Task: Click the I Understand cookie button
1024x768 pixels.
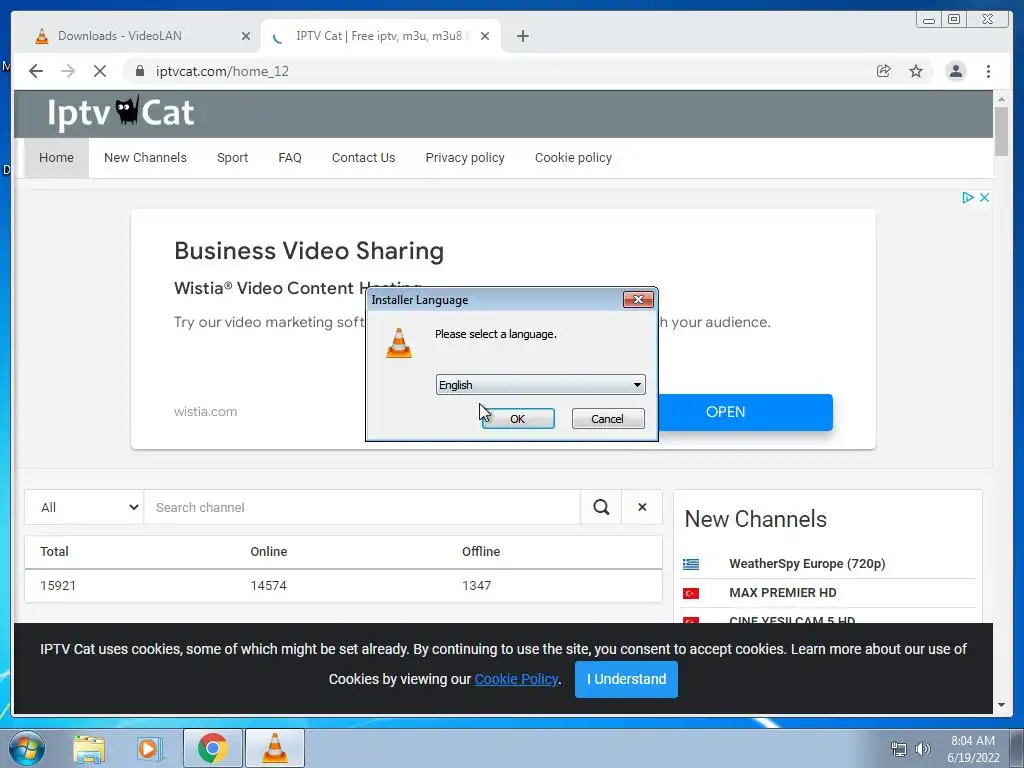Action: [x=626, y=679]
